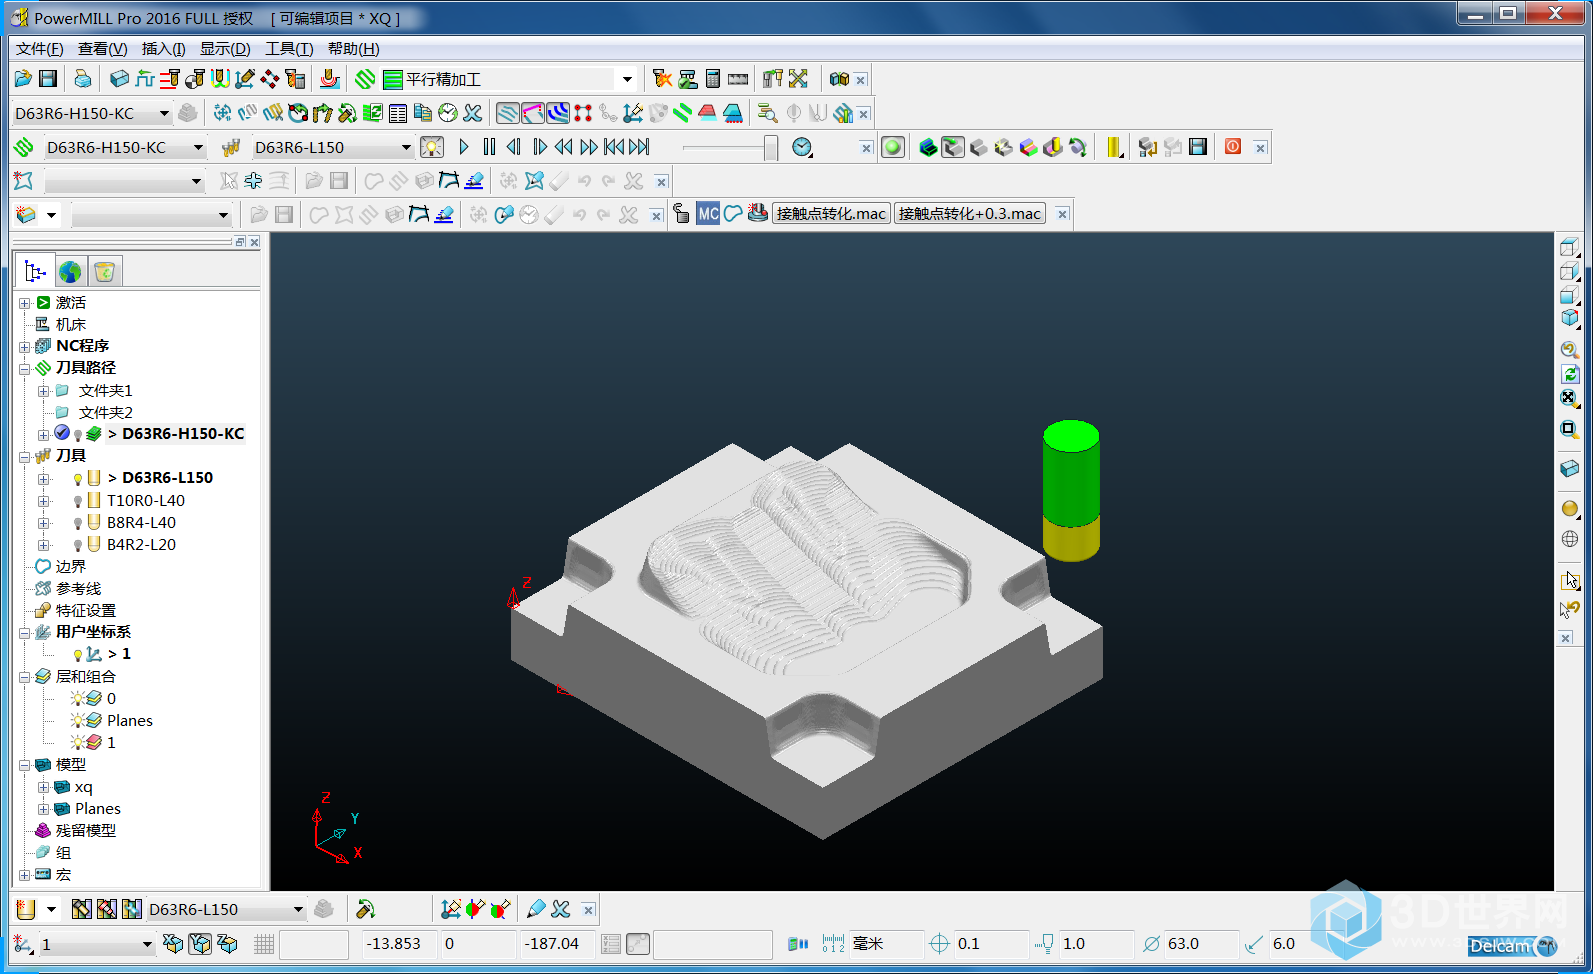Click the tolerance field showing 0.1
The image size is (1593, 974).
990,943
